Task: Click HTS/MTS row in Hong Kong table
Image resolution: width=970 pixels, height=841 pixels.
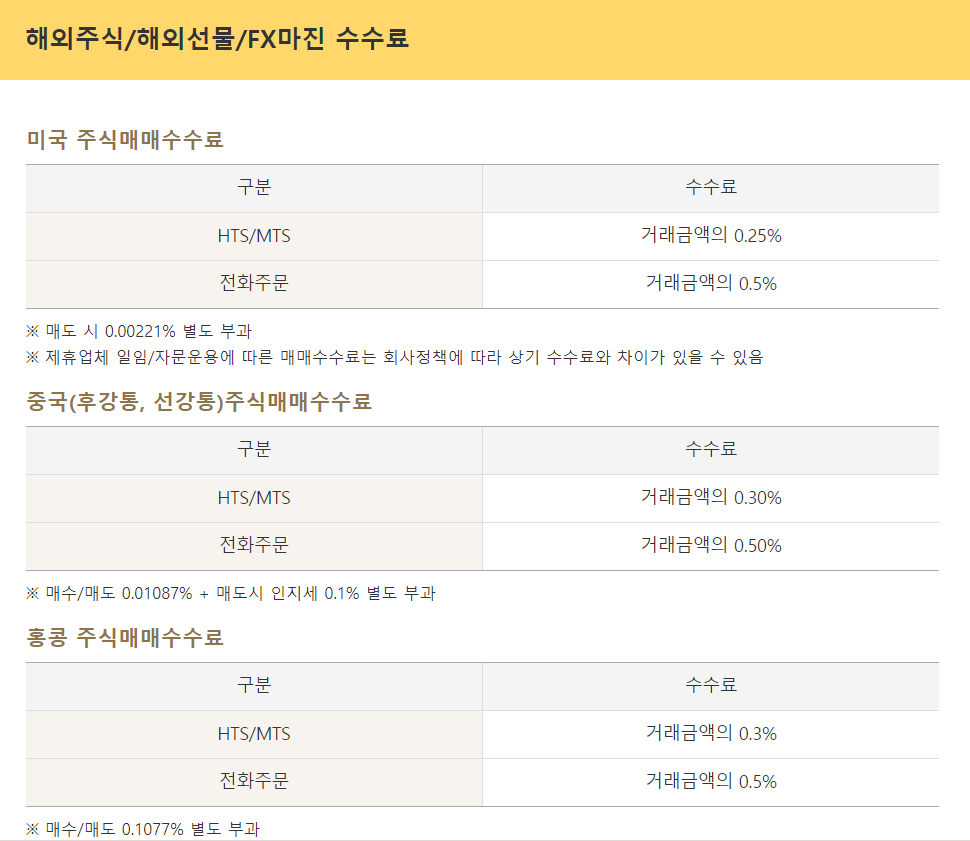Action: [x=254, y=734]
